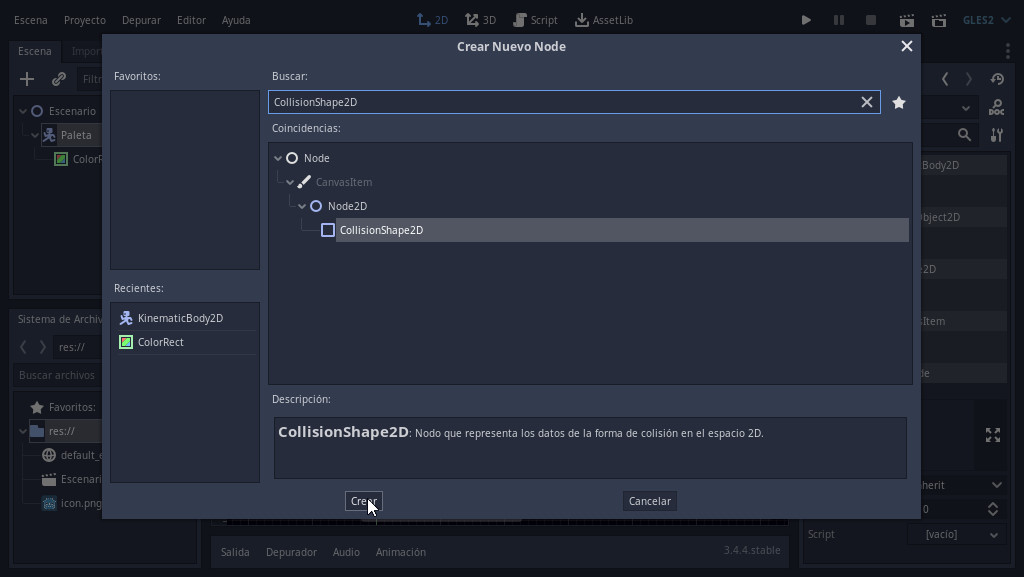Instance a child scene with link icon
Screen dimensions: 1024x577
pos(59,79)
